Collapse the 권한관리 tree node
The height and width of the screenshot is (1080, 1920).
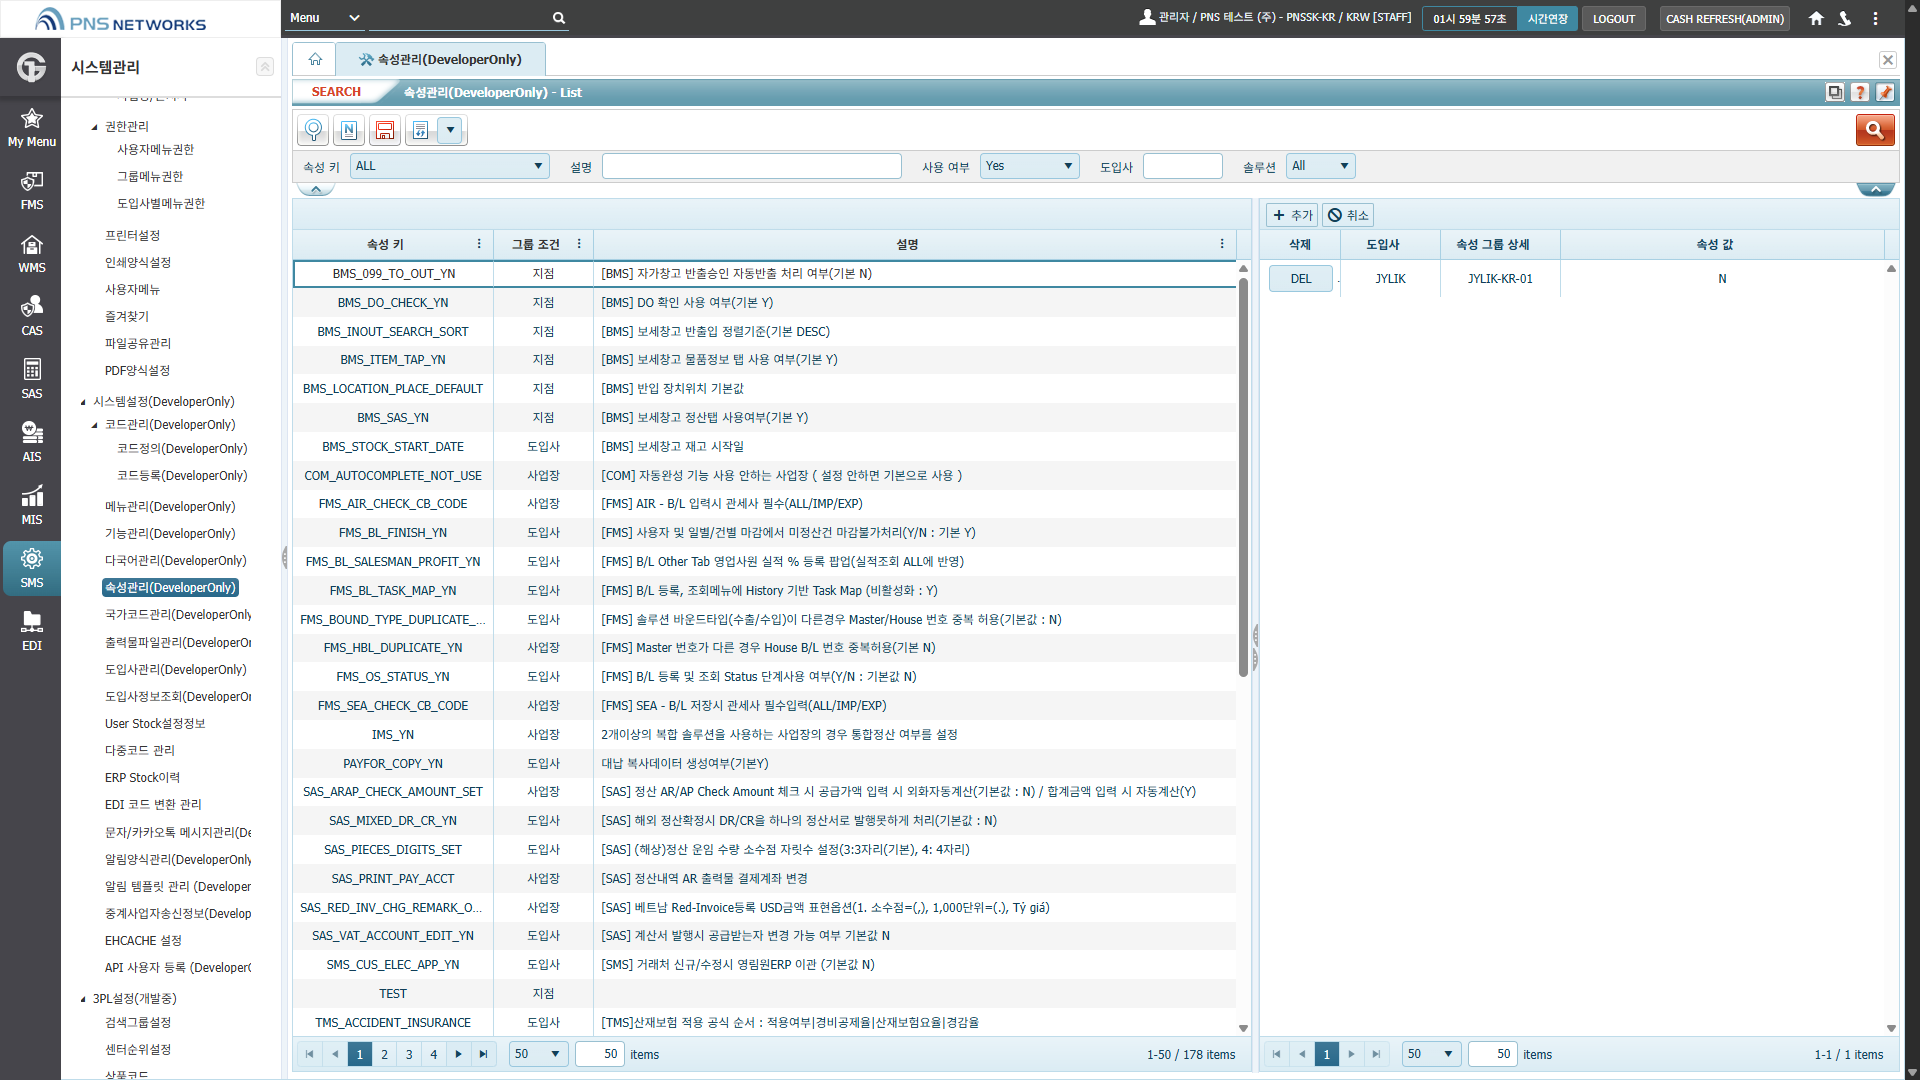95,127
